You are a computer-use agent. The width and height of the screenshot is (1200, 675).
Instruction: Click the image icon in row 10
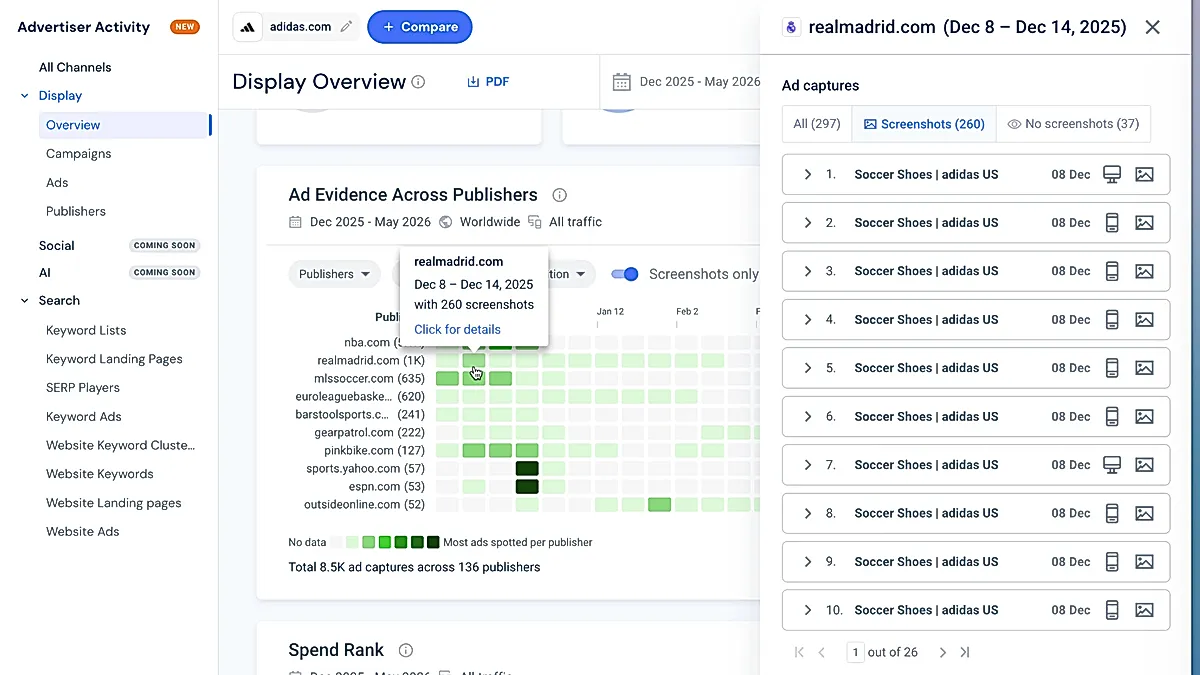1145,610
